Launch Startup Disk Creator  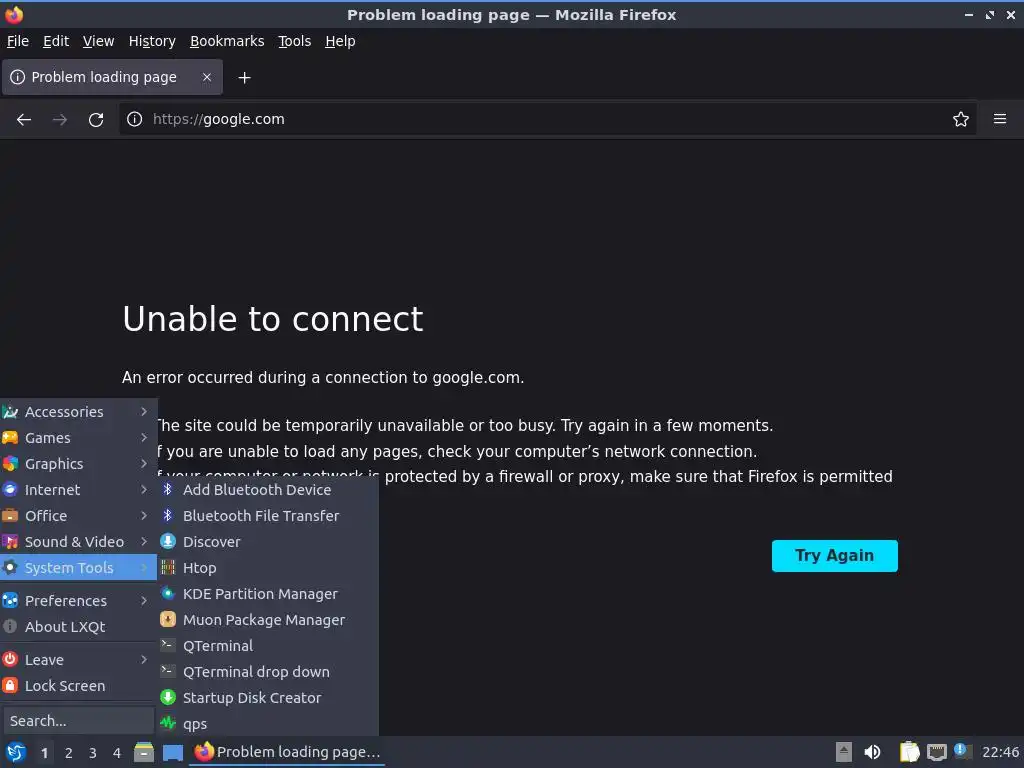tap(268, 698)
